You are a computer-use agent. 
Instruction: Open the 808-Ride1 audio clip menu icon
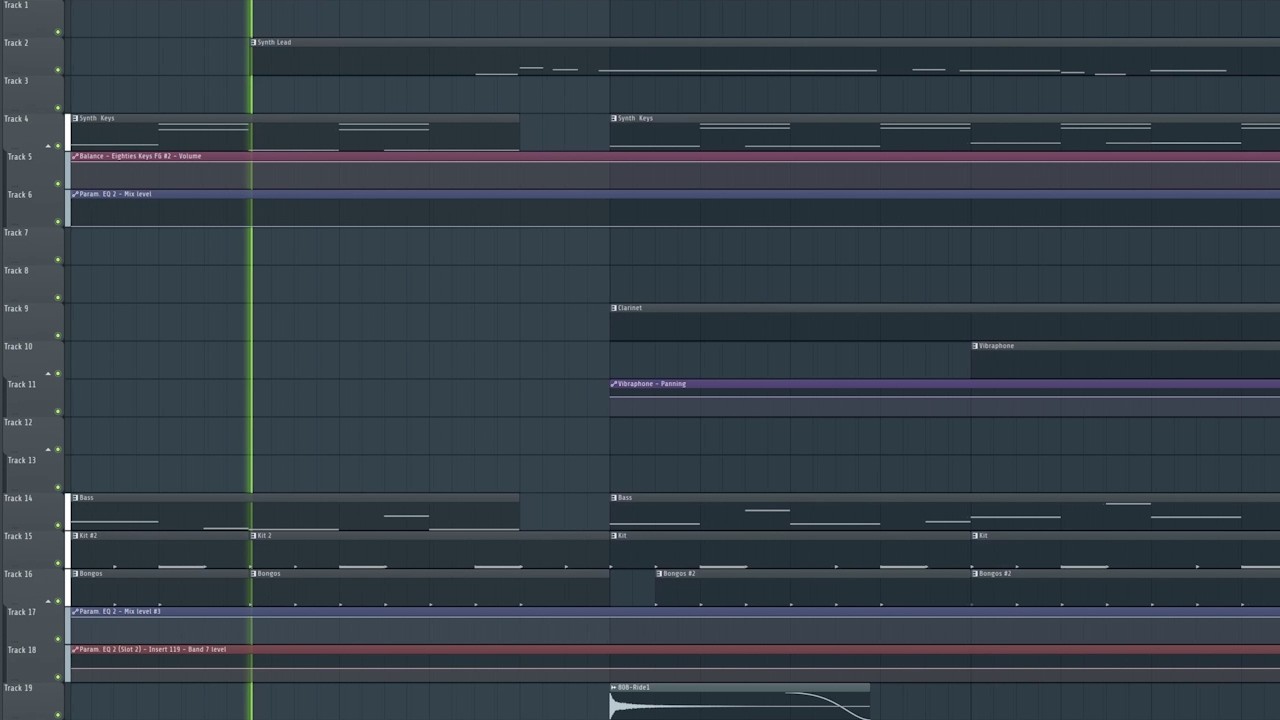coord(614,688)
